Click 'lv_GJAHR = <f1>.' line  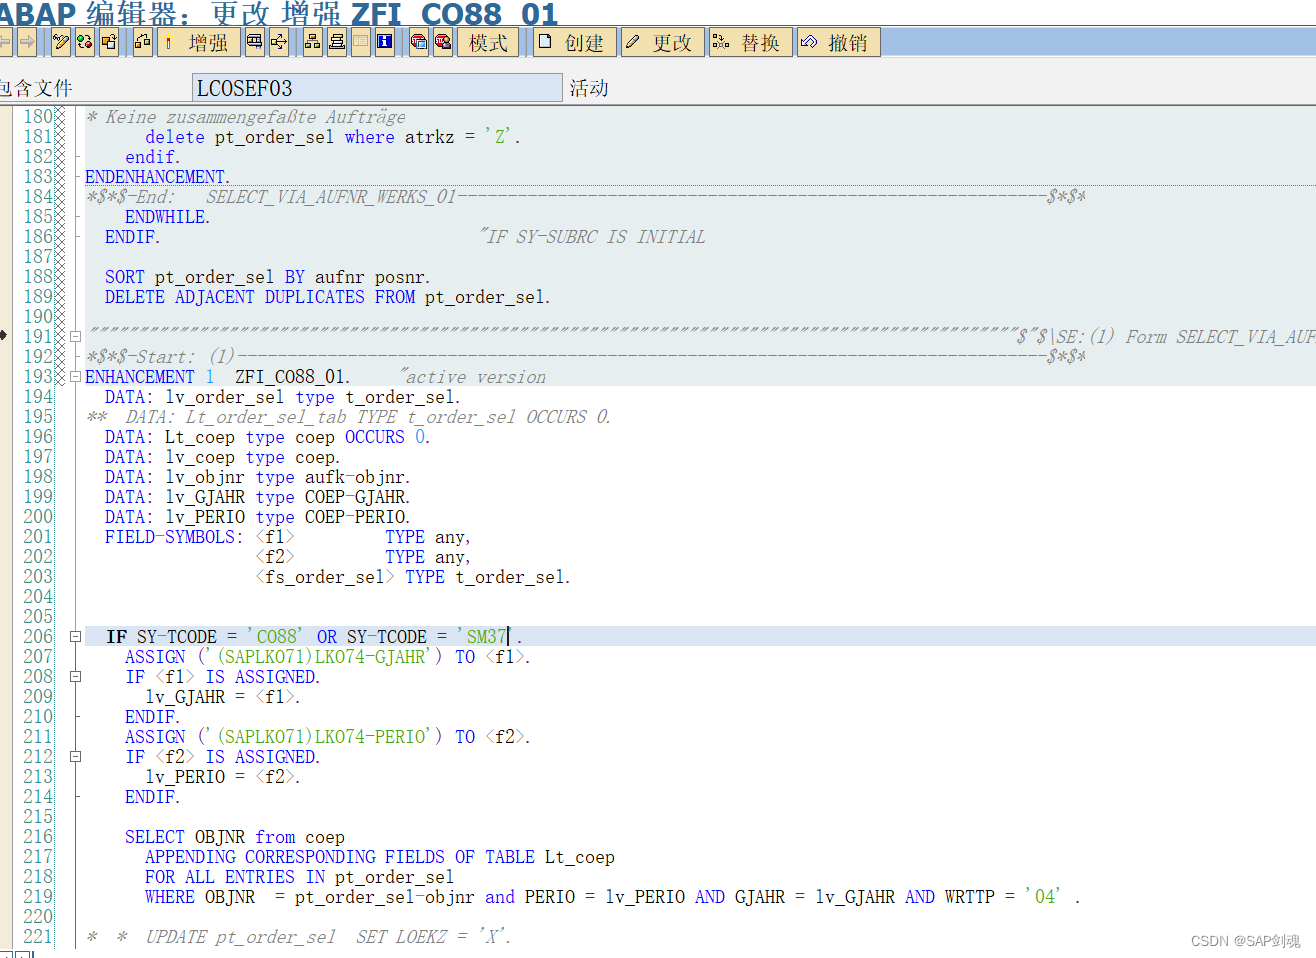[x=222, y=697]
